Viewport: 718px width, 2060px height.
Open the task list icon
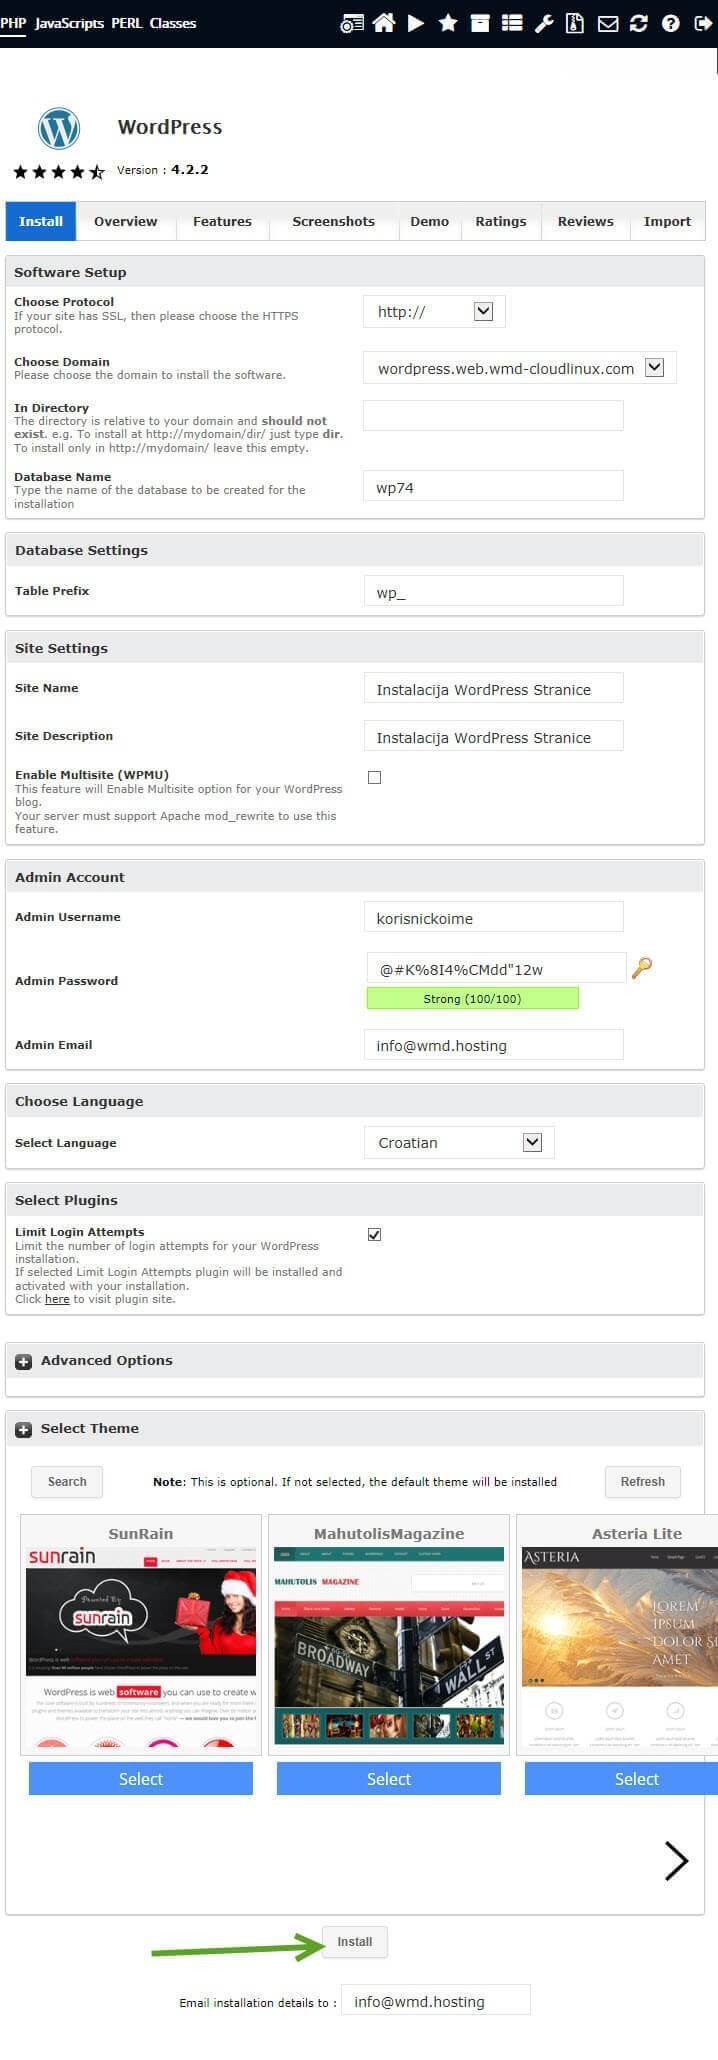[512, 23]
